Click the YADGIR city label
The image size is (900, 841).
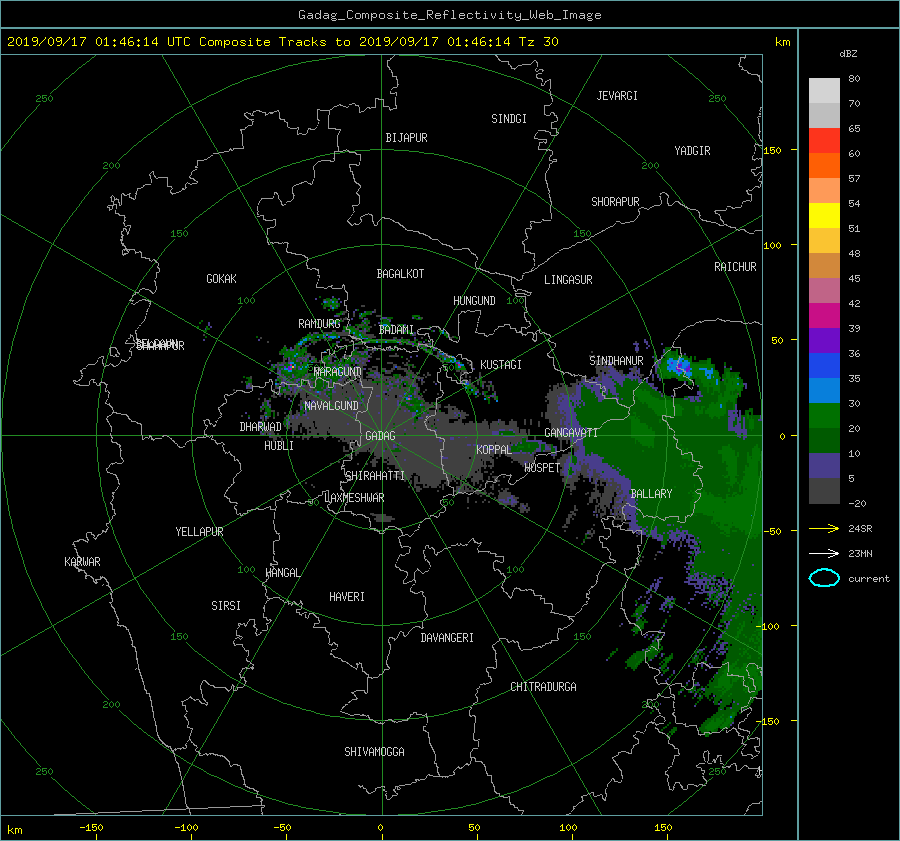coord(692,151)
